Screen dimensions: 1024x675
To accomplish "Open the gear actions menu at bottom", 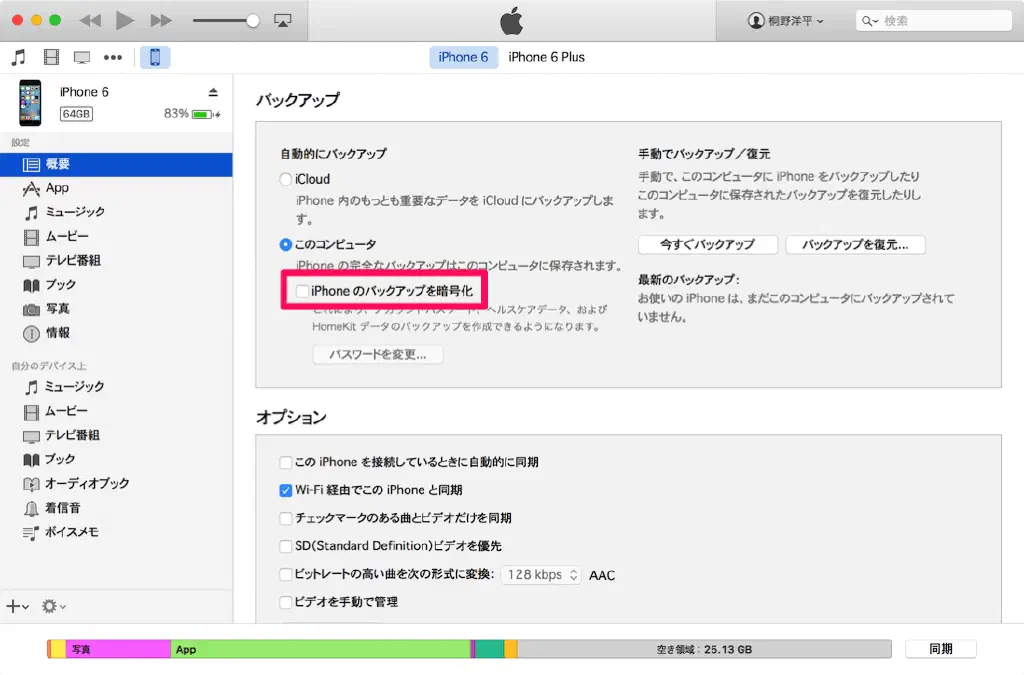I will click(53, 606).
